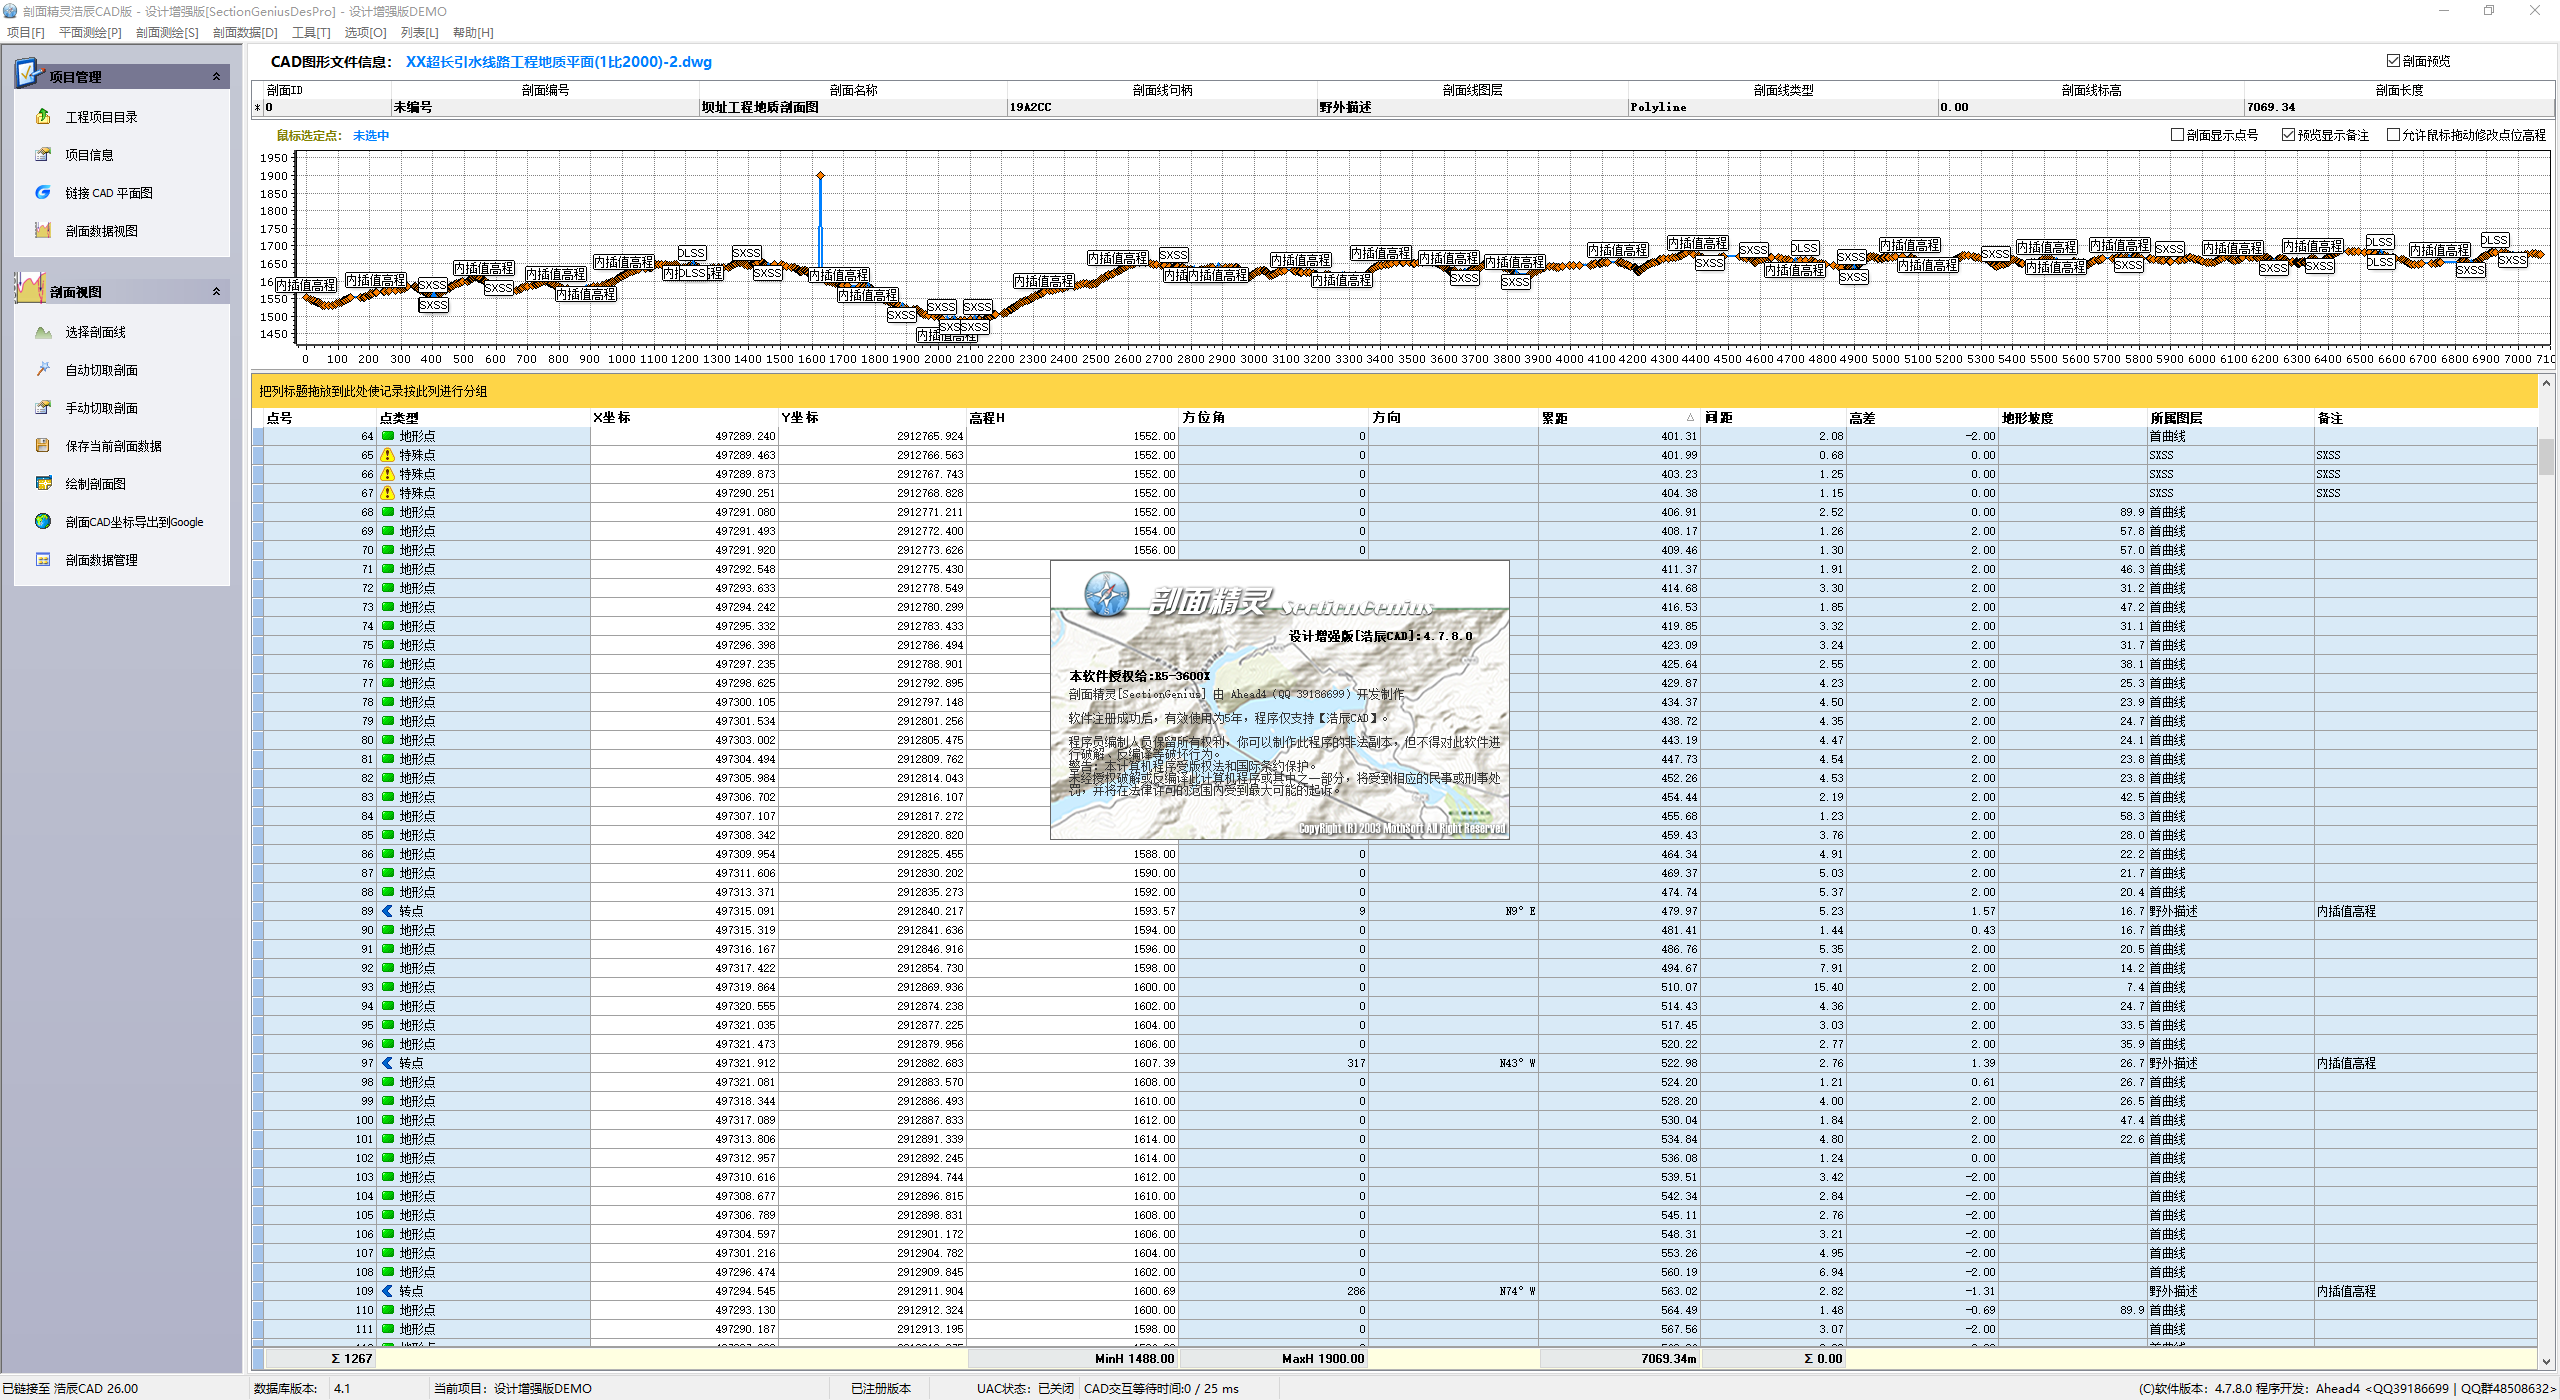Click the 保存当前剖面数据 icon
This screenshot has width=2560, height=1400.
[43, 445]
